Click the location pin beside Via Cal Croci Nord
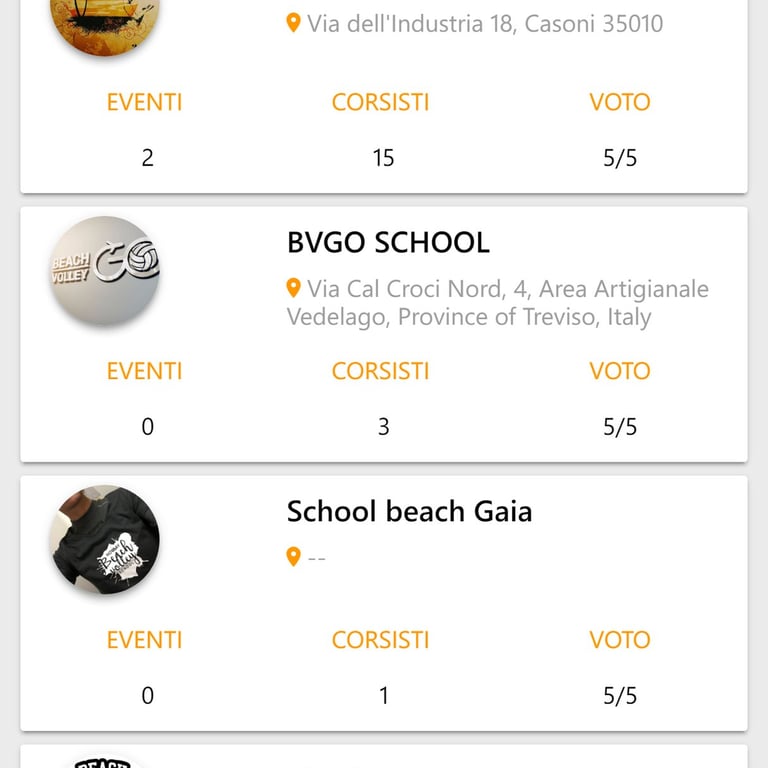The width and height of the screenshot is (768, 768). pos(293,288)
